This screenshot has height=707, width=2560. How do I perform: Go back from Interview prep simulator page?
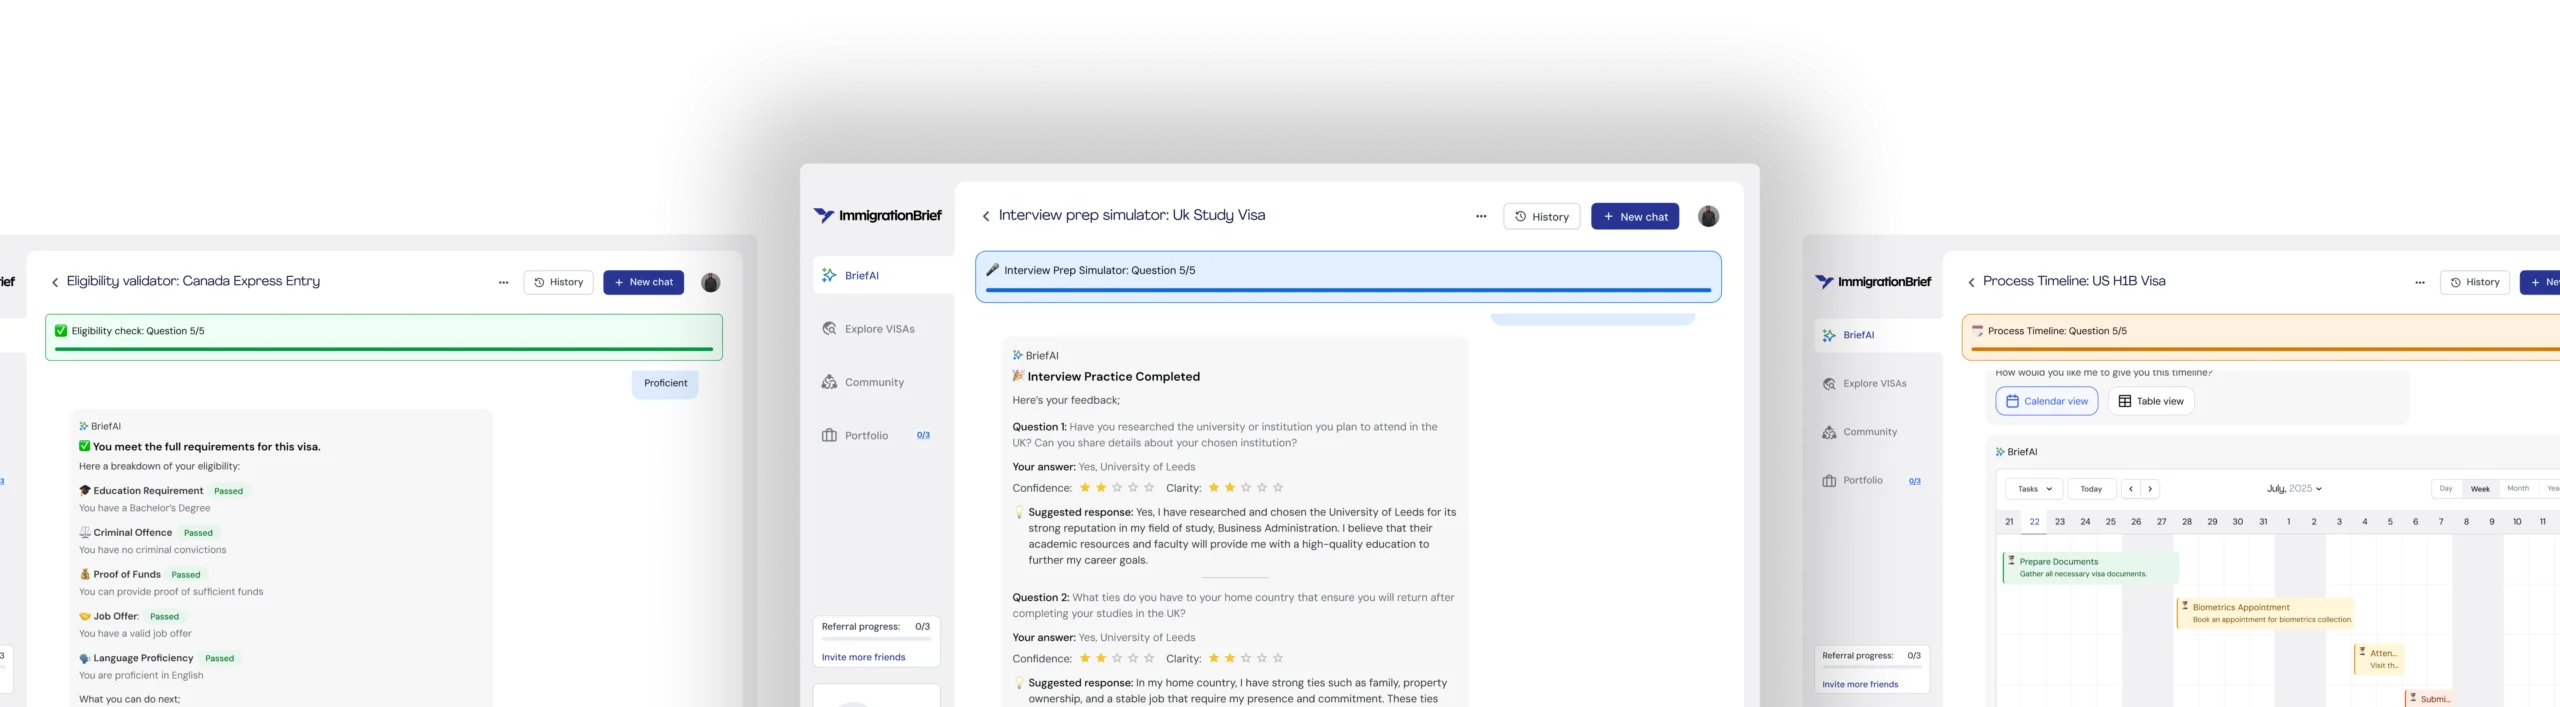tap(986, 216)
